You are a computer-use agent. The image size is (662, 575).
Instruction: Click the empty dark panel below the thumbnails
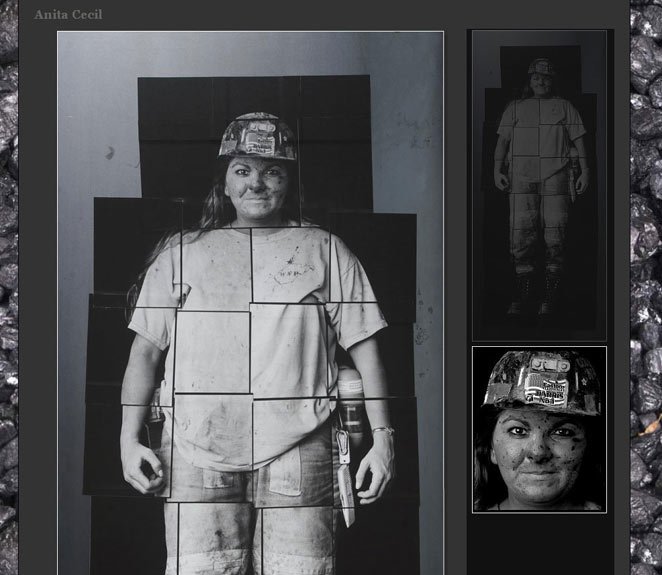pyautogui.click(x=539, y=545)
